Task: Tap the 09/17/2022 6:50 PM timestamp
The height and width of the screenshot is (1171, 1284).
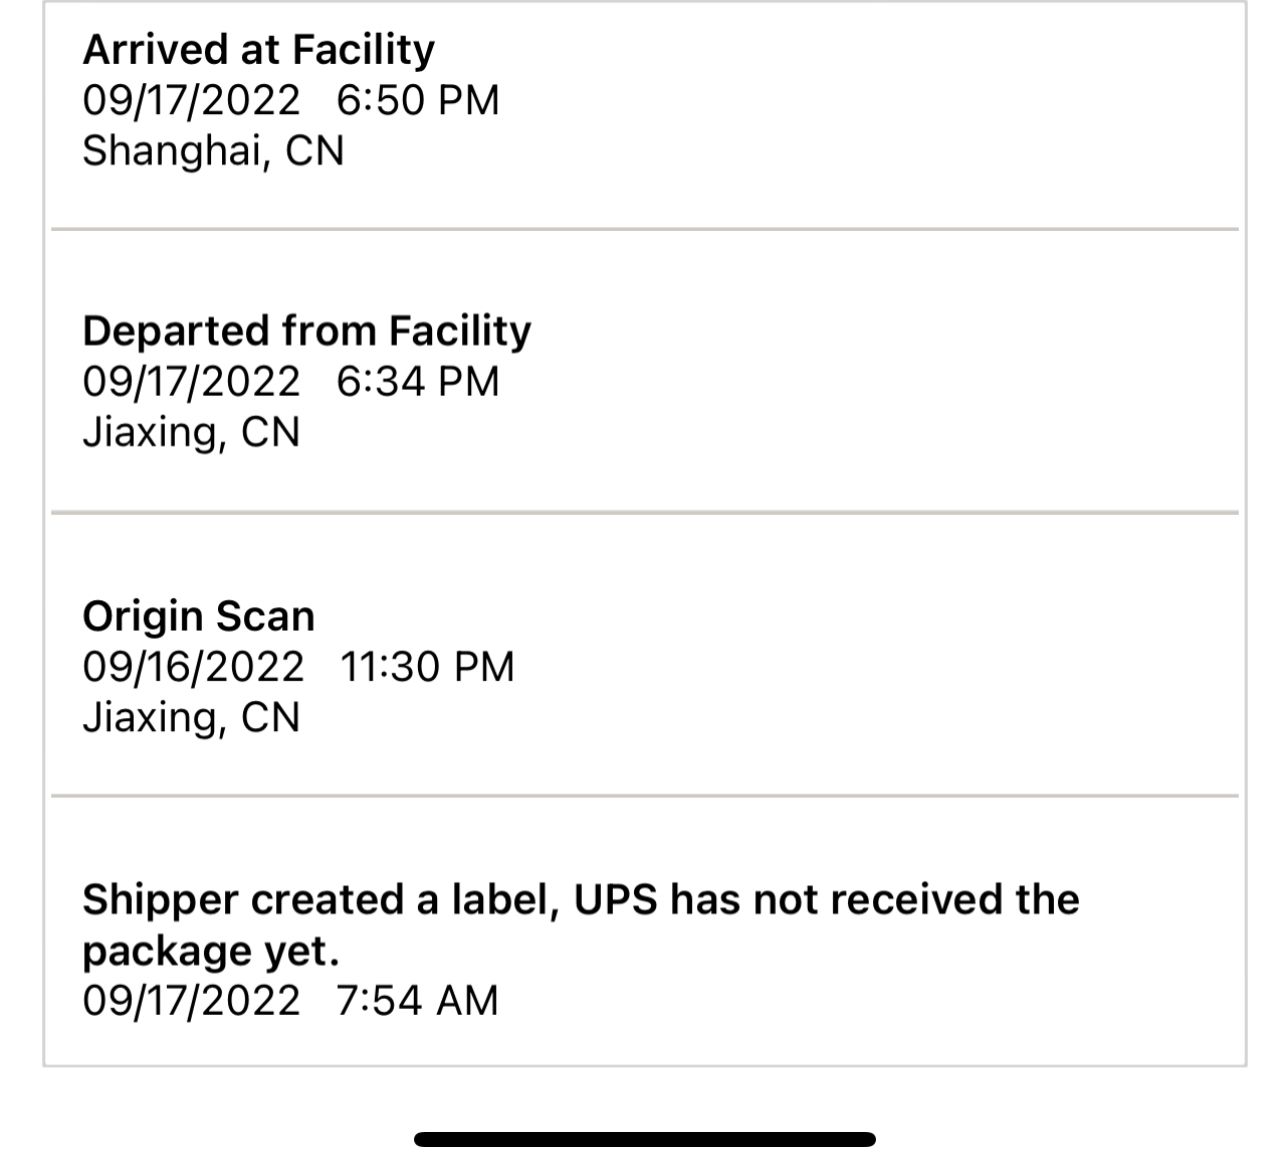Action: [290, 100]
